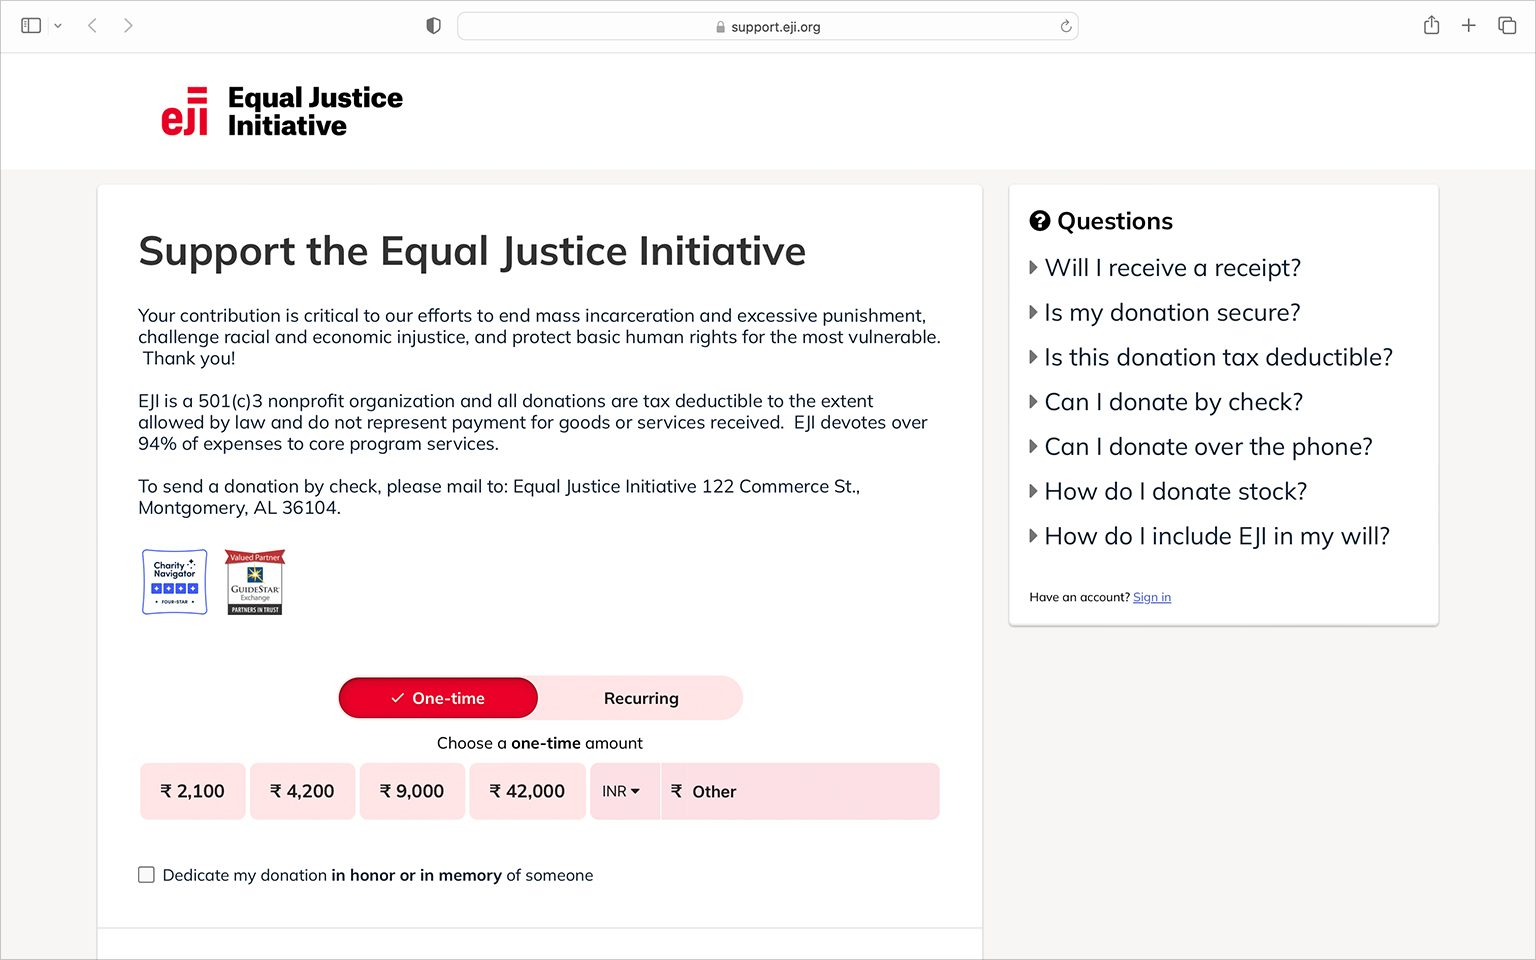Click the Charity Navigator badge
The height and width of the screenshot is (960, 1536).
(173, 581)
